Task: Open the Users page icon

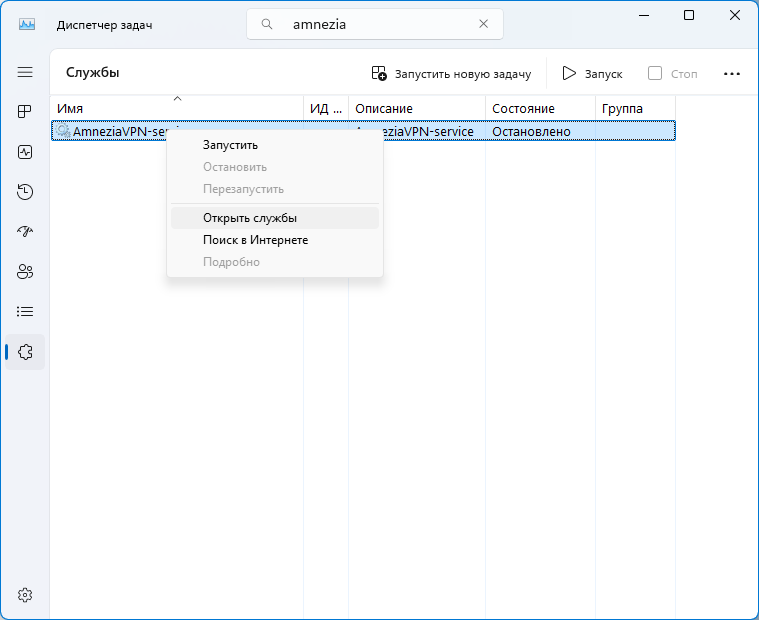Action: point(25,272)
